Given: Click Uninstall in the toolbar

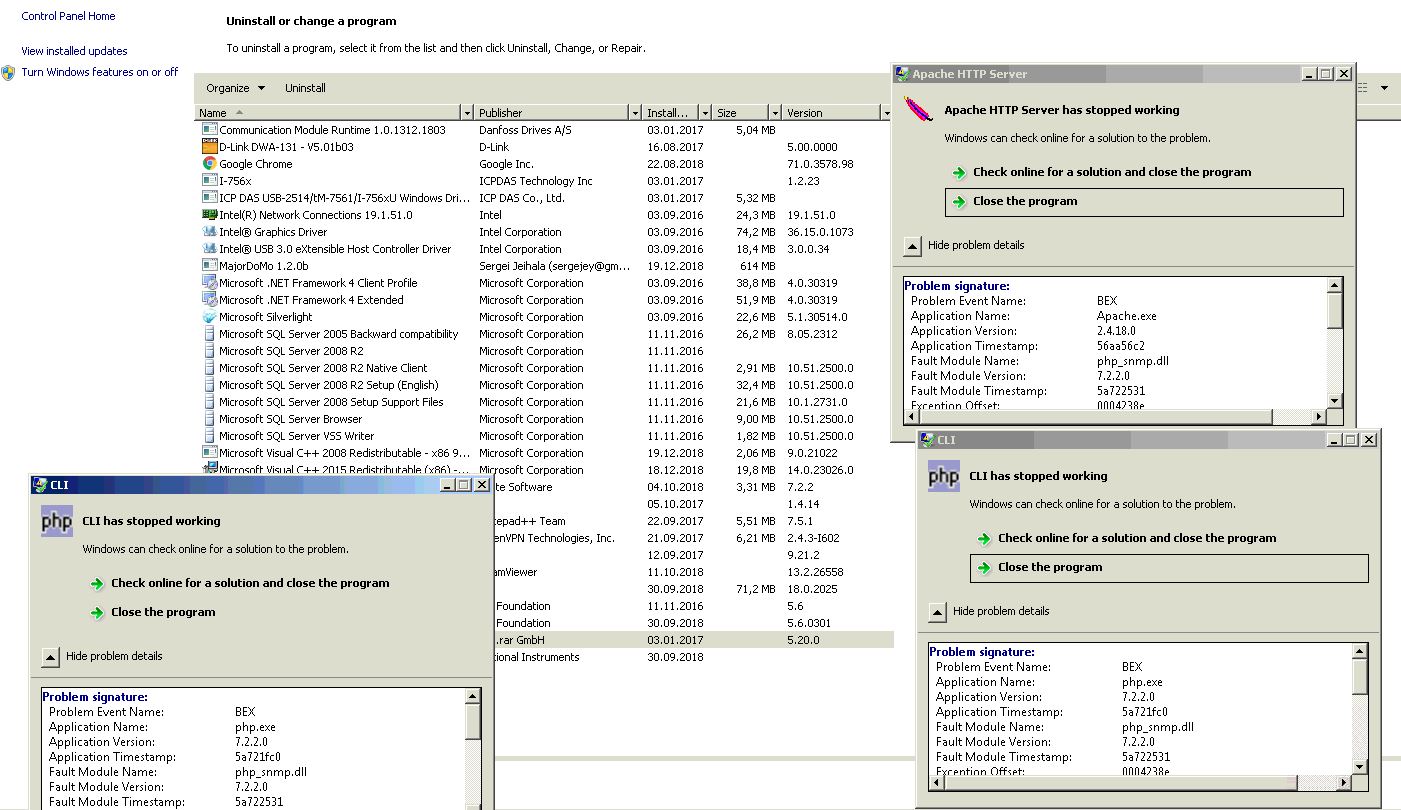Looking at the screenshot, I should (305, 88).
